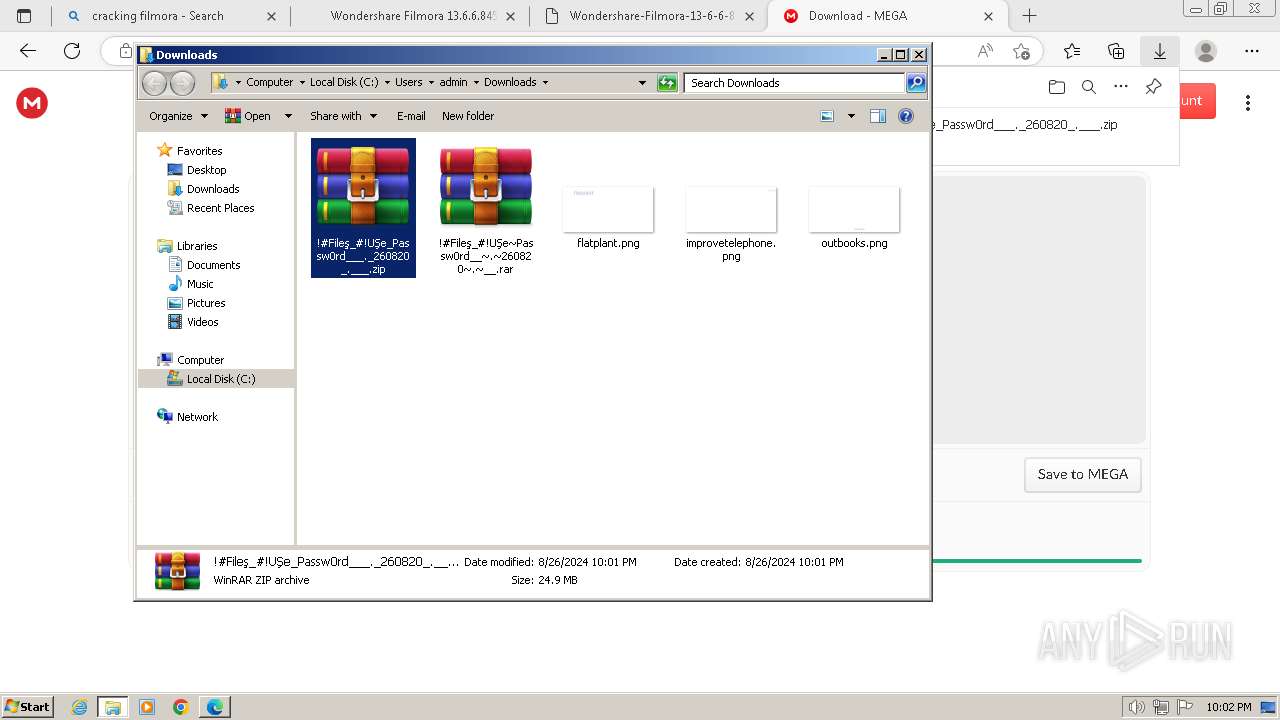
Task: Open the Organize dropdown menu
Action: [x=178, y=116]
